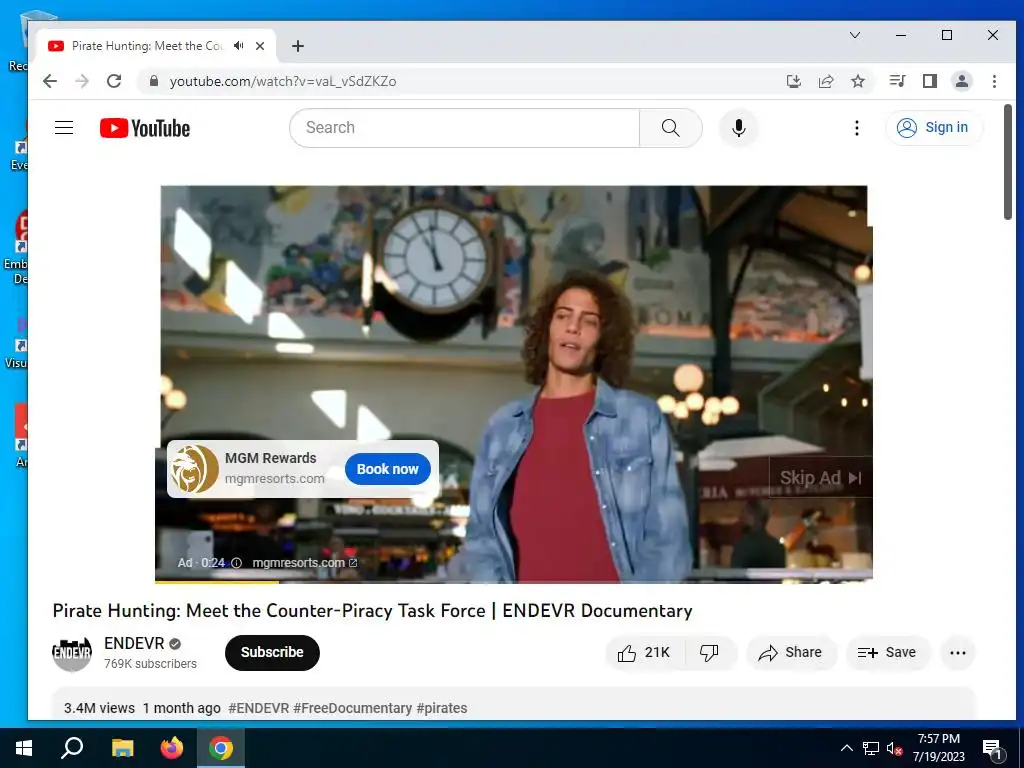This screenshot has height=768, width=1024.
Task: Click the Sign in button
Action: (x=934, y=127)
